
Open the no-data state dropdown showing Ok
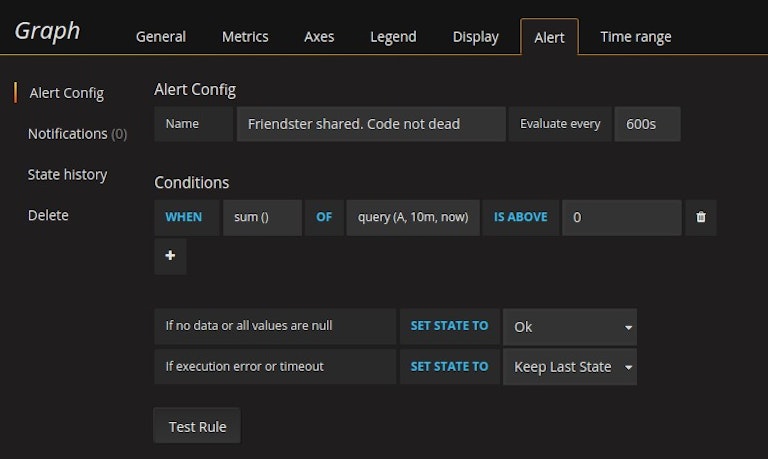[570, 326]
